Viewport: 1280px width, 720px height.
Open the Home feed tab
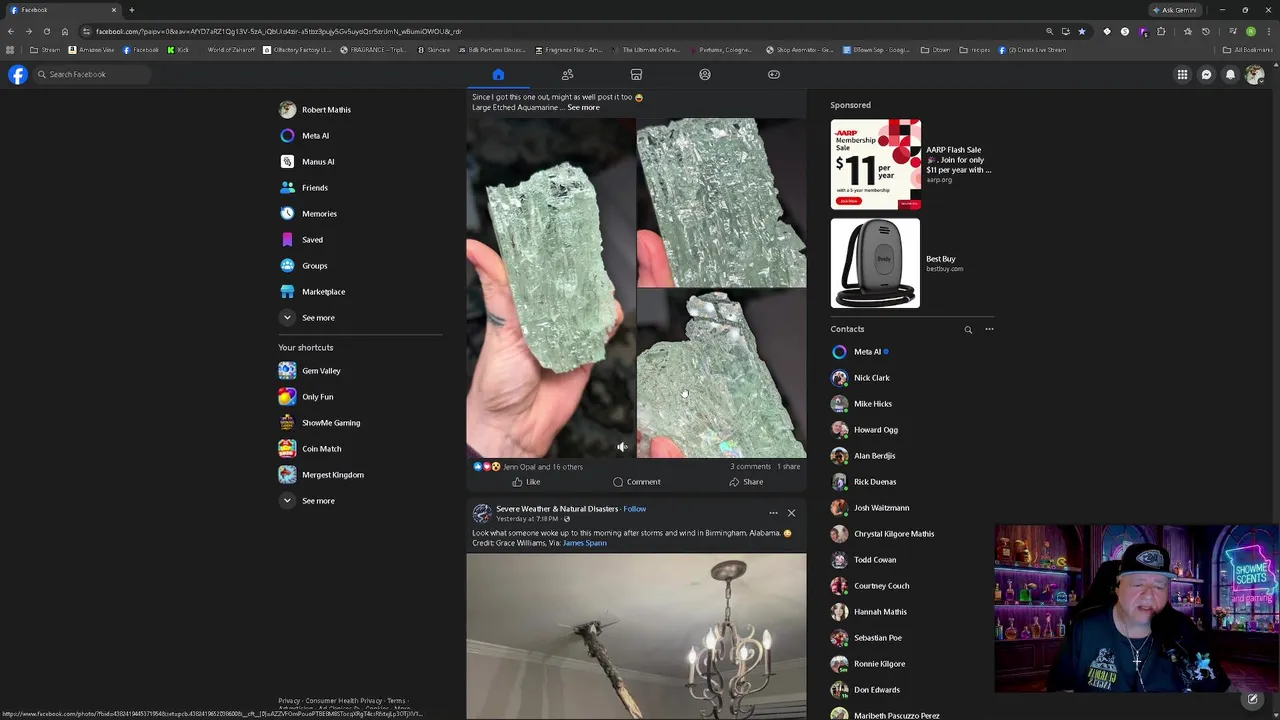(498, 74)
